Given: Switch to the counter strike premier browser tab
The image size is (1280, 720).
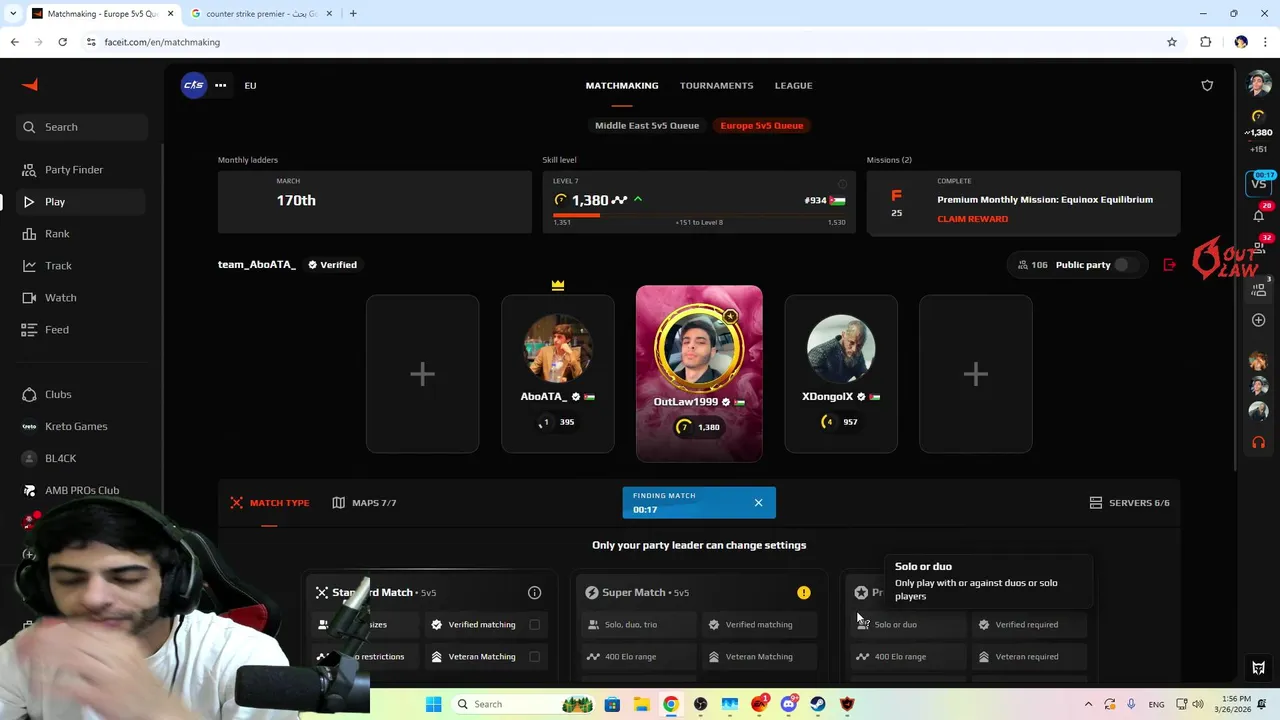Looking at the screenshot, I should pyautogui.click(x=260, y=14).
